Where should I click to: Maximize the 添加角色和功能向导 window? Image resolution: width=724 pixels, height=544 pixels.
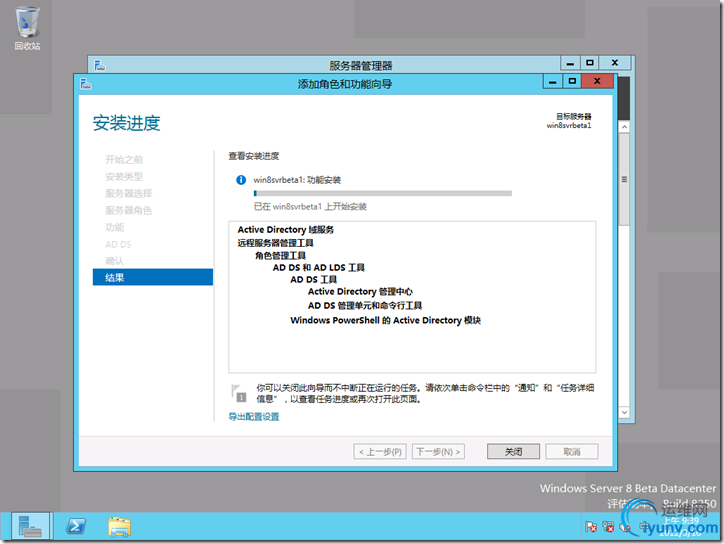click(x=572, y=81)
